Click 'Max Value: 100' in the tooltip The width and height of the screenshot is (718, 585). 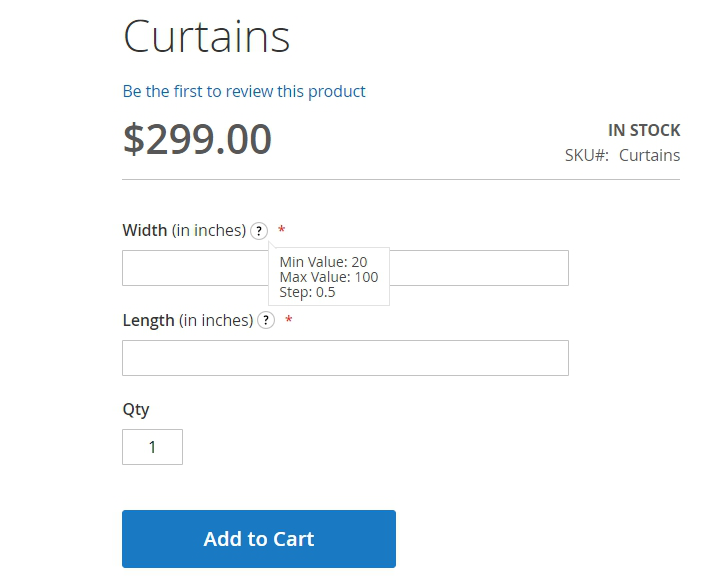click(328, 277)
